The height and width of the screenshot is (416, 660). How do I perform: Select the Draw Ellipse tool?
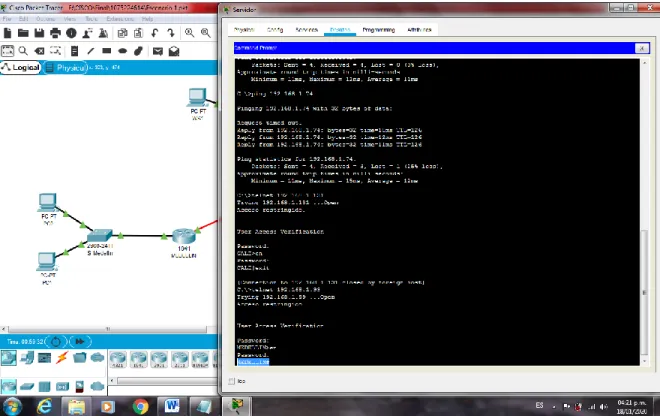click(122, 51)
